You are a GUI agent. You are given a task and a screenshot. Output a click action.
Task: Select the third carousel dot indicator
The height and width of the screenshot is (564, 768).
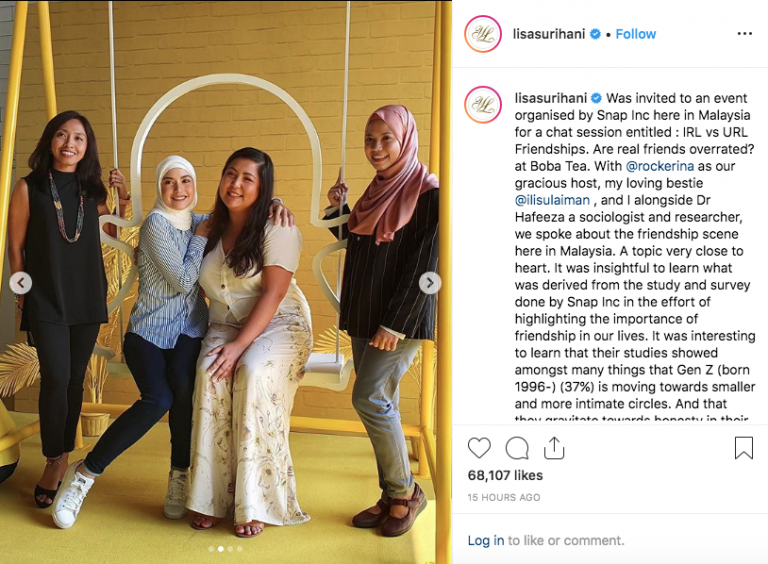click(x=230, y=549)
